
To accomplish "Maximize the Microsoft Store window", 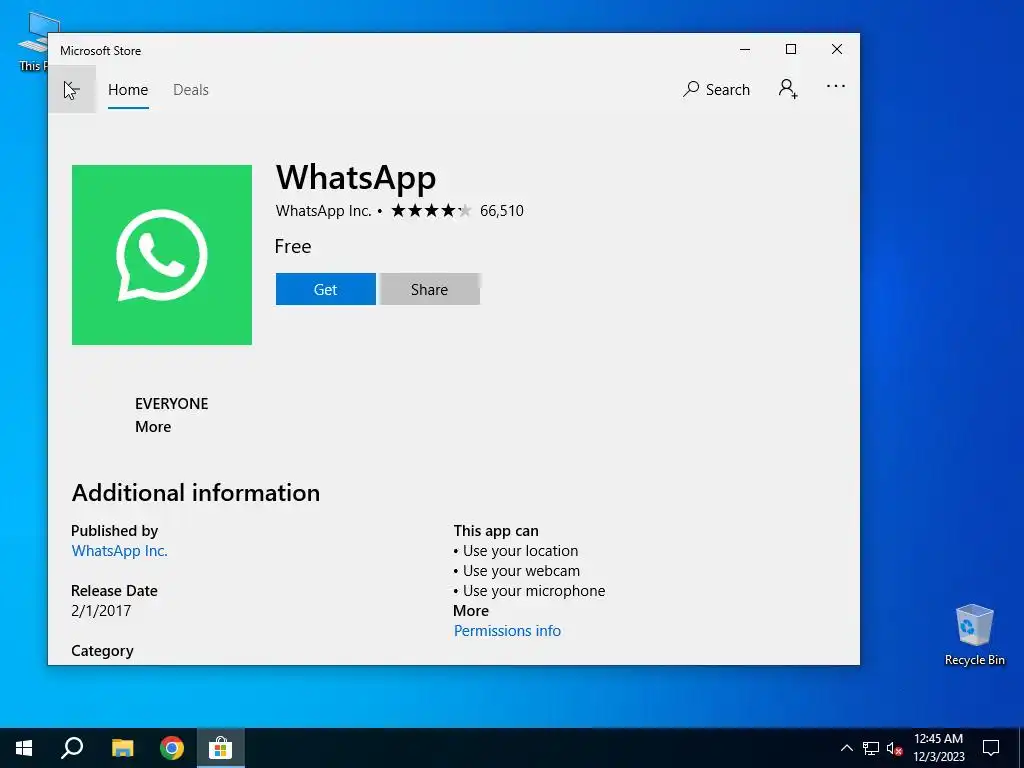I will coord(791,49).
